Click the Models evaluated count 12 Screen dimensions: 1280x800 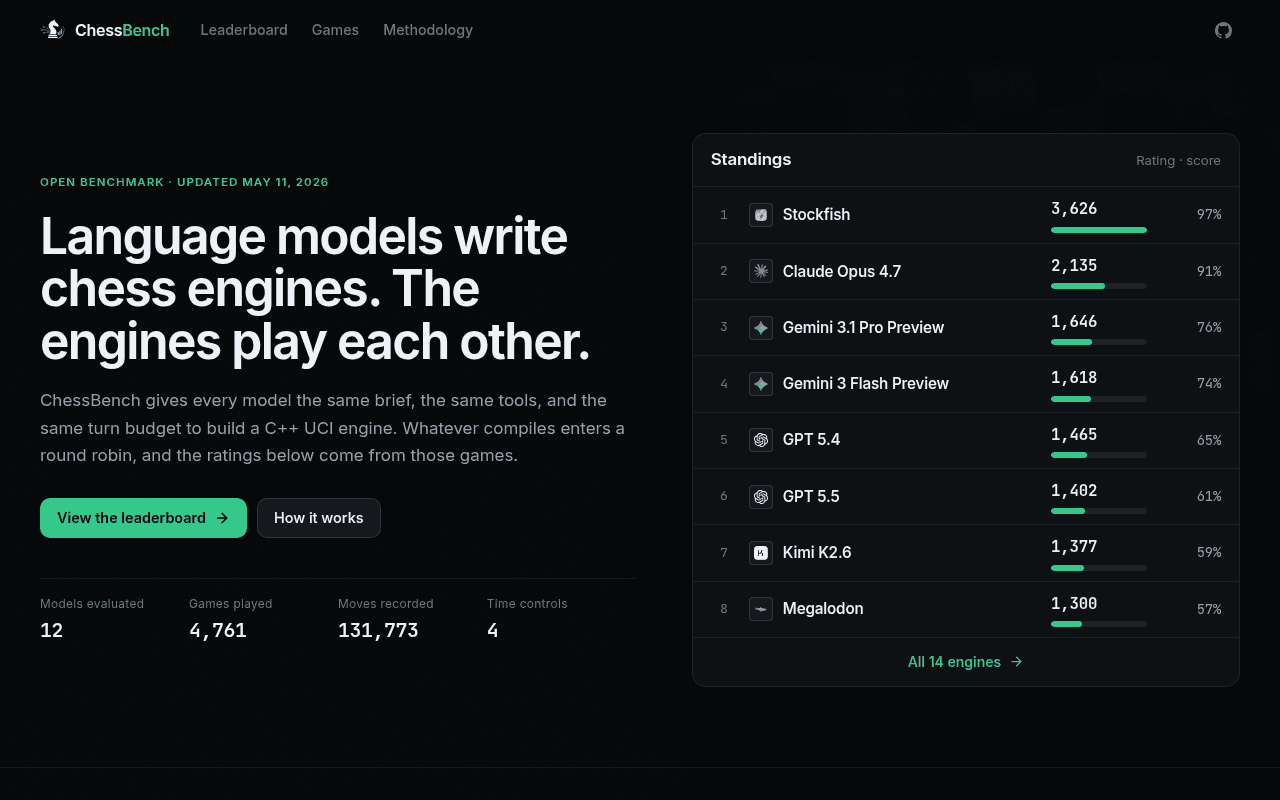(52, 630)
